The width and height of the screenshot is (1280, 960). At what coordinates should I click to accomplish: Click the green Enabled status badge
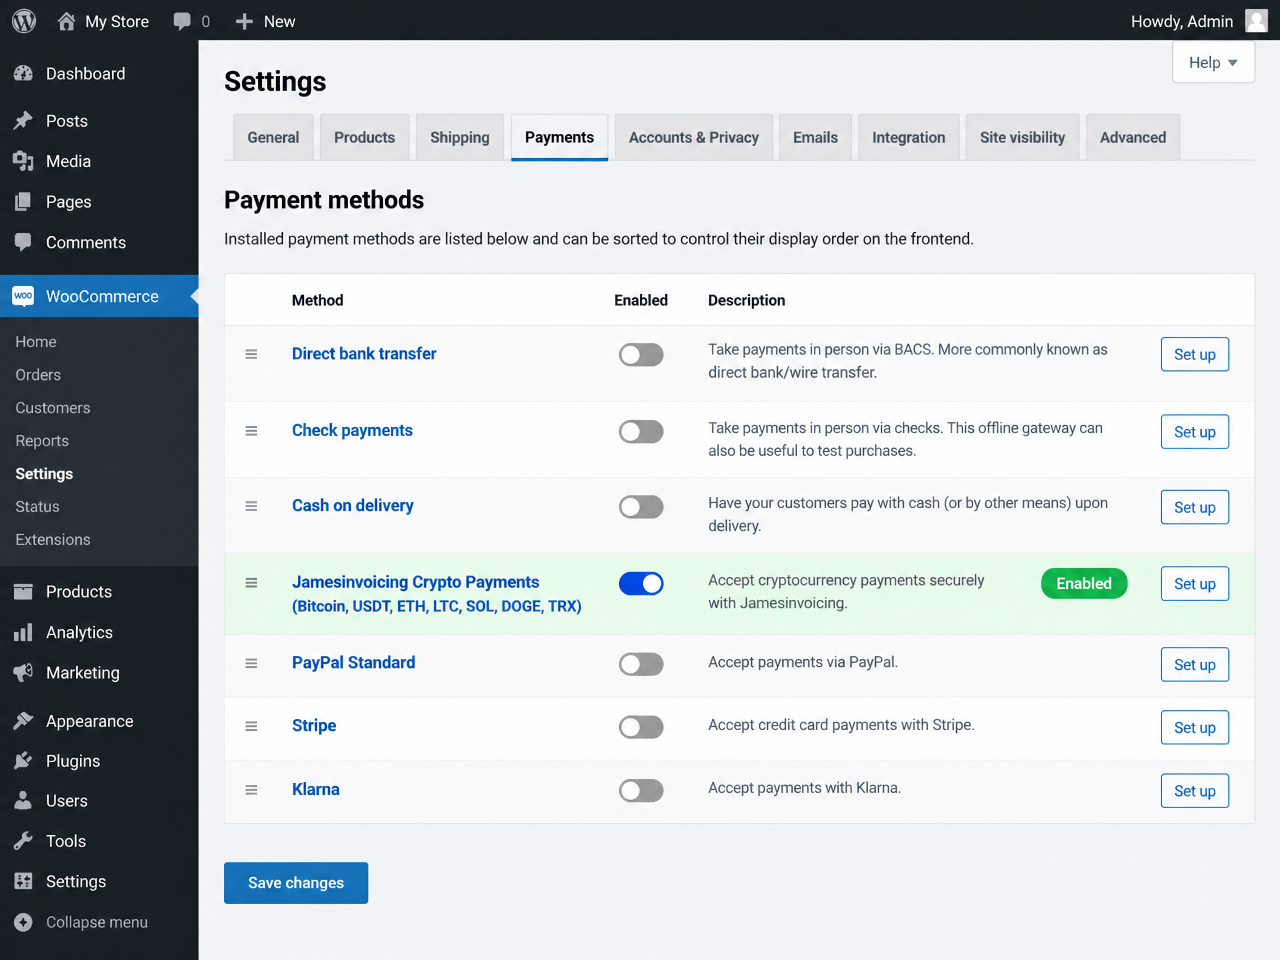tap(1084, 584)
